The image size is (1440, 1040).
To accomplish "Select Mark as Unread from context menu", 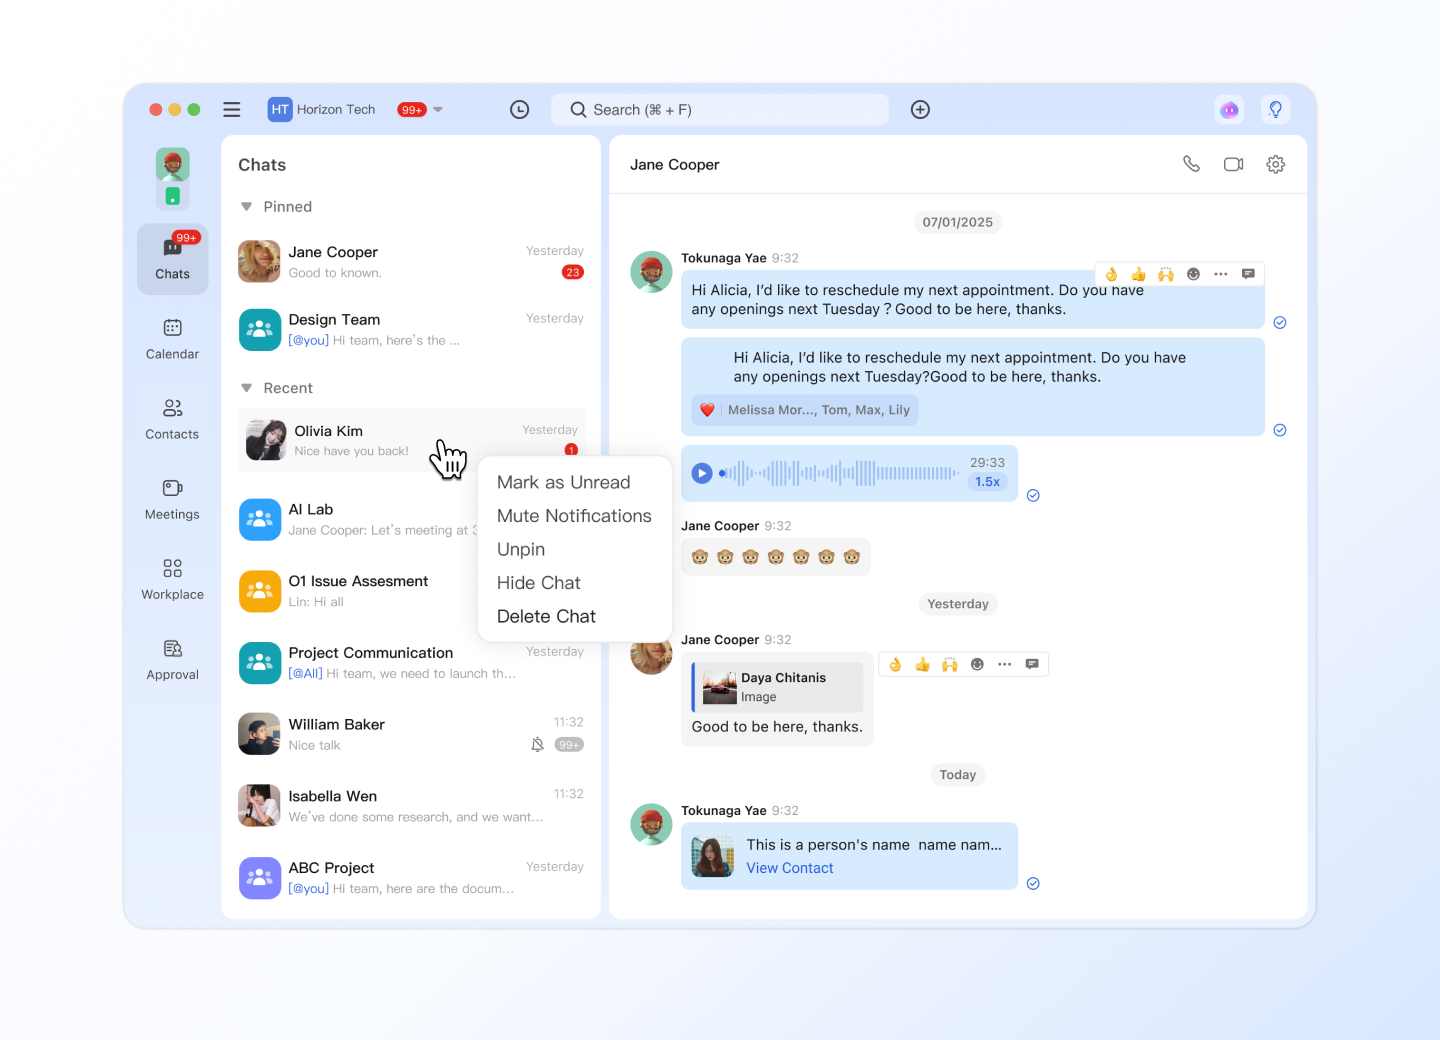I will pos(563,482).
